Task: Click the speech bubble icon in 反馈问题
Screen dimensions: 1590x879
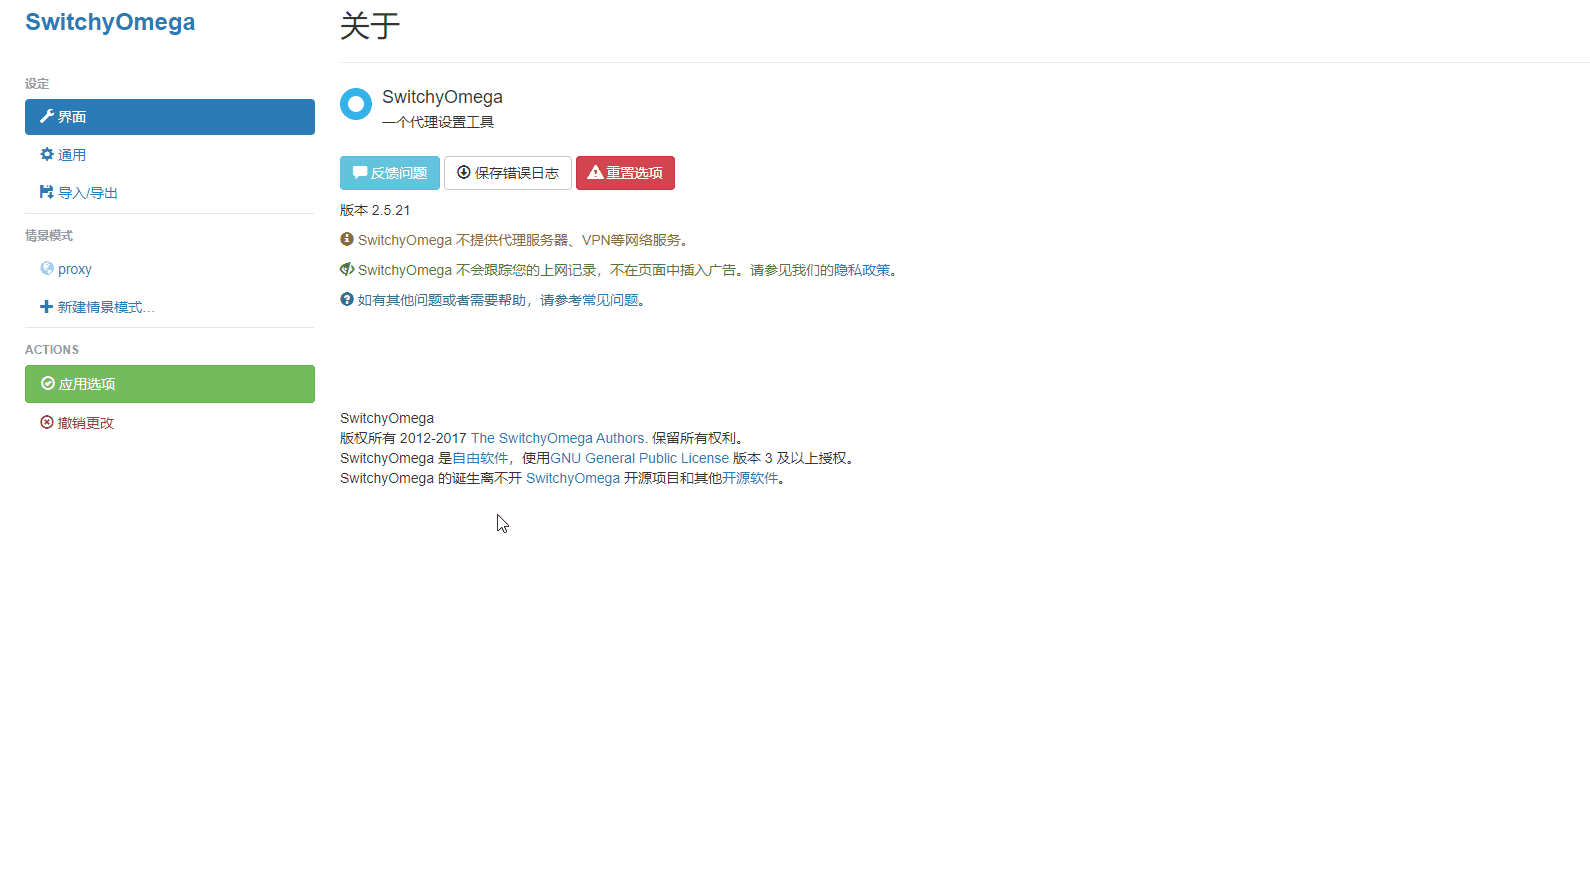Action: tap(360, 172)
